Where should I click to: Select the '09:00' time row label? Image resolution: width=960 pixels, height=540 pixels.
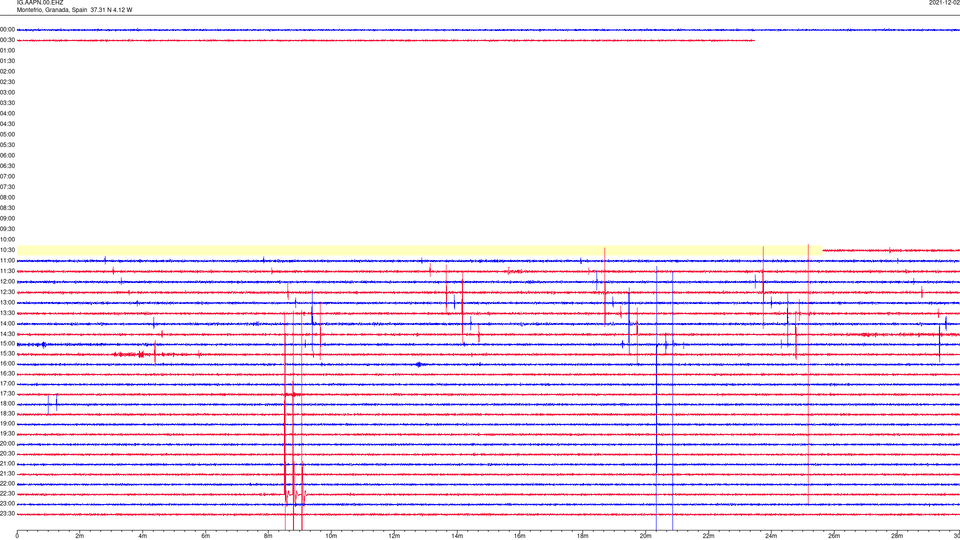pos(7,219)
